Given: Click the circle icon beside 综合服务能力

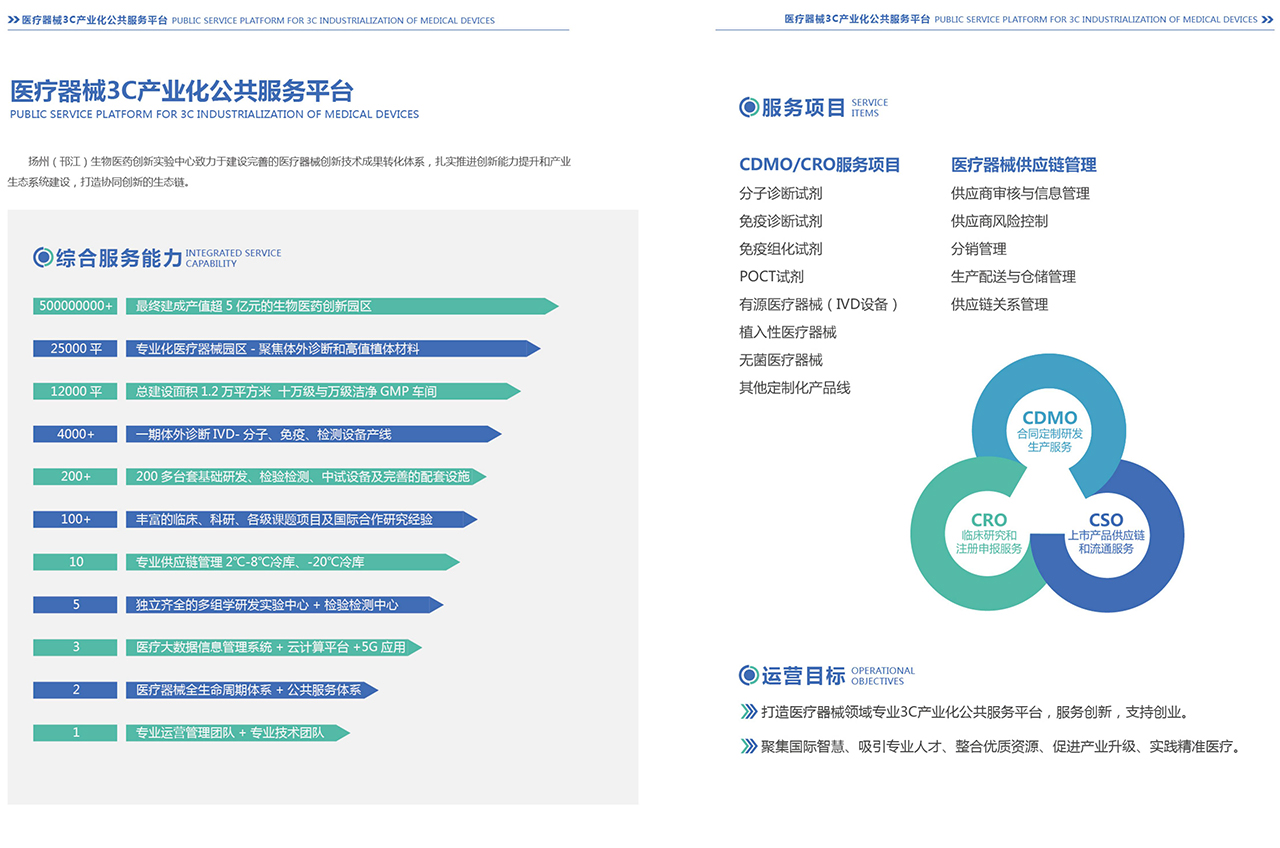Looking at the screenshot, I should [43, 258].
